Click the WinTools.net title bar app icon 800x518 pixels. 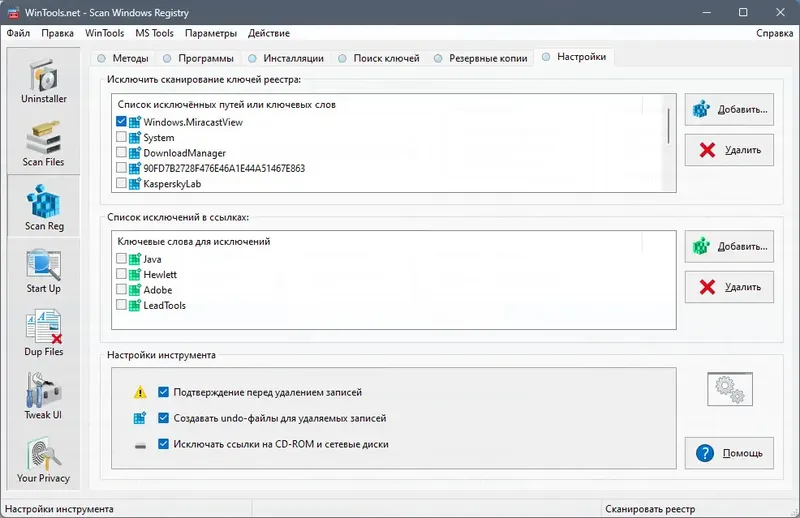click(x=13, y=13)
